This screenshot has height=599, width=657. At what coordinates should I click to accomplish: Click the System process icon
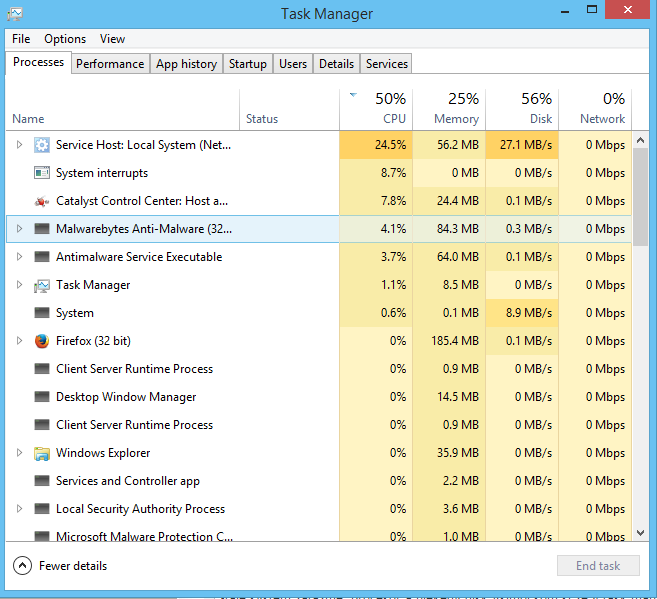pyautogui.click(x=41, y=313)
